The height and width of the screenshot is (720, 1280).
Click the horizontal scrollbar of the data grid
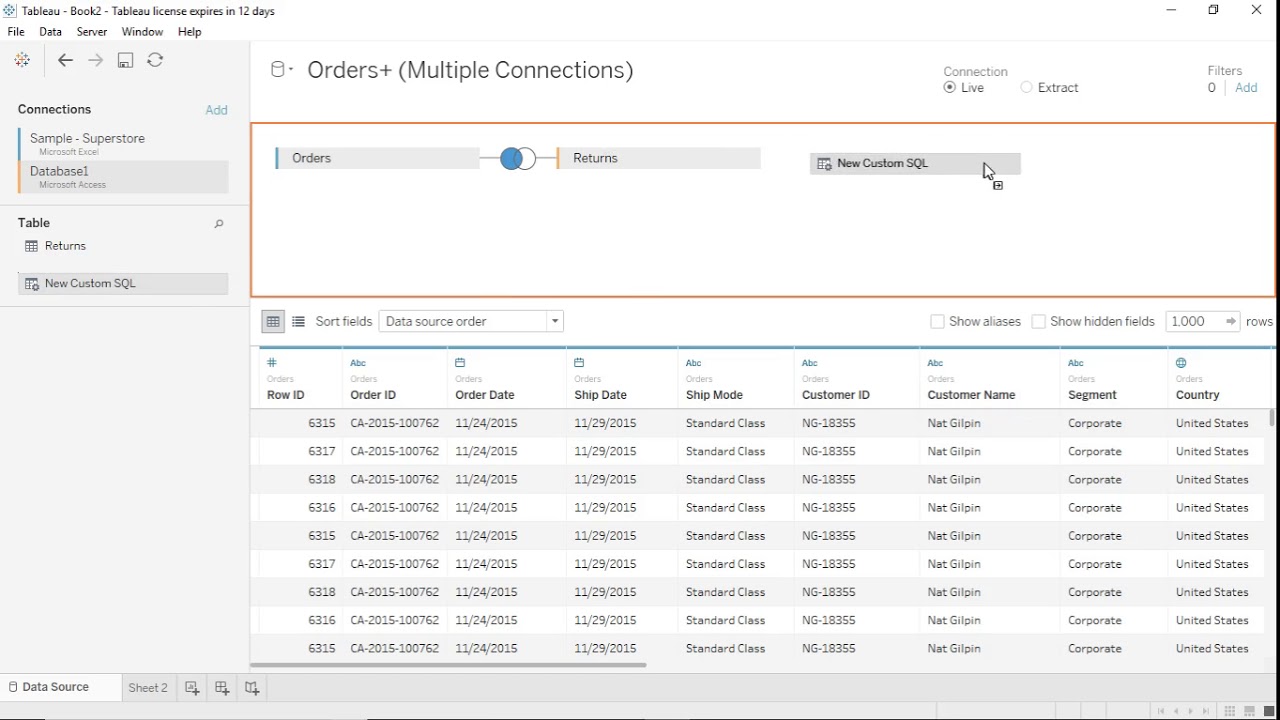point(448,665)
